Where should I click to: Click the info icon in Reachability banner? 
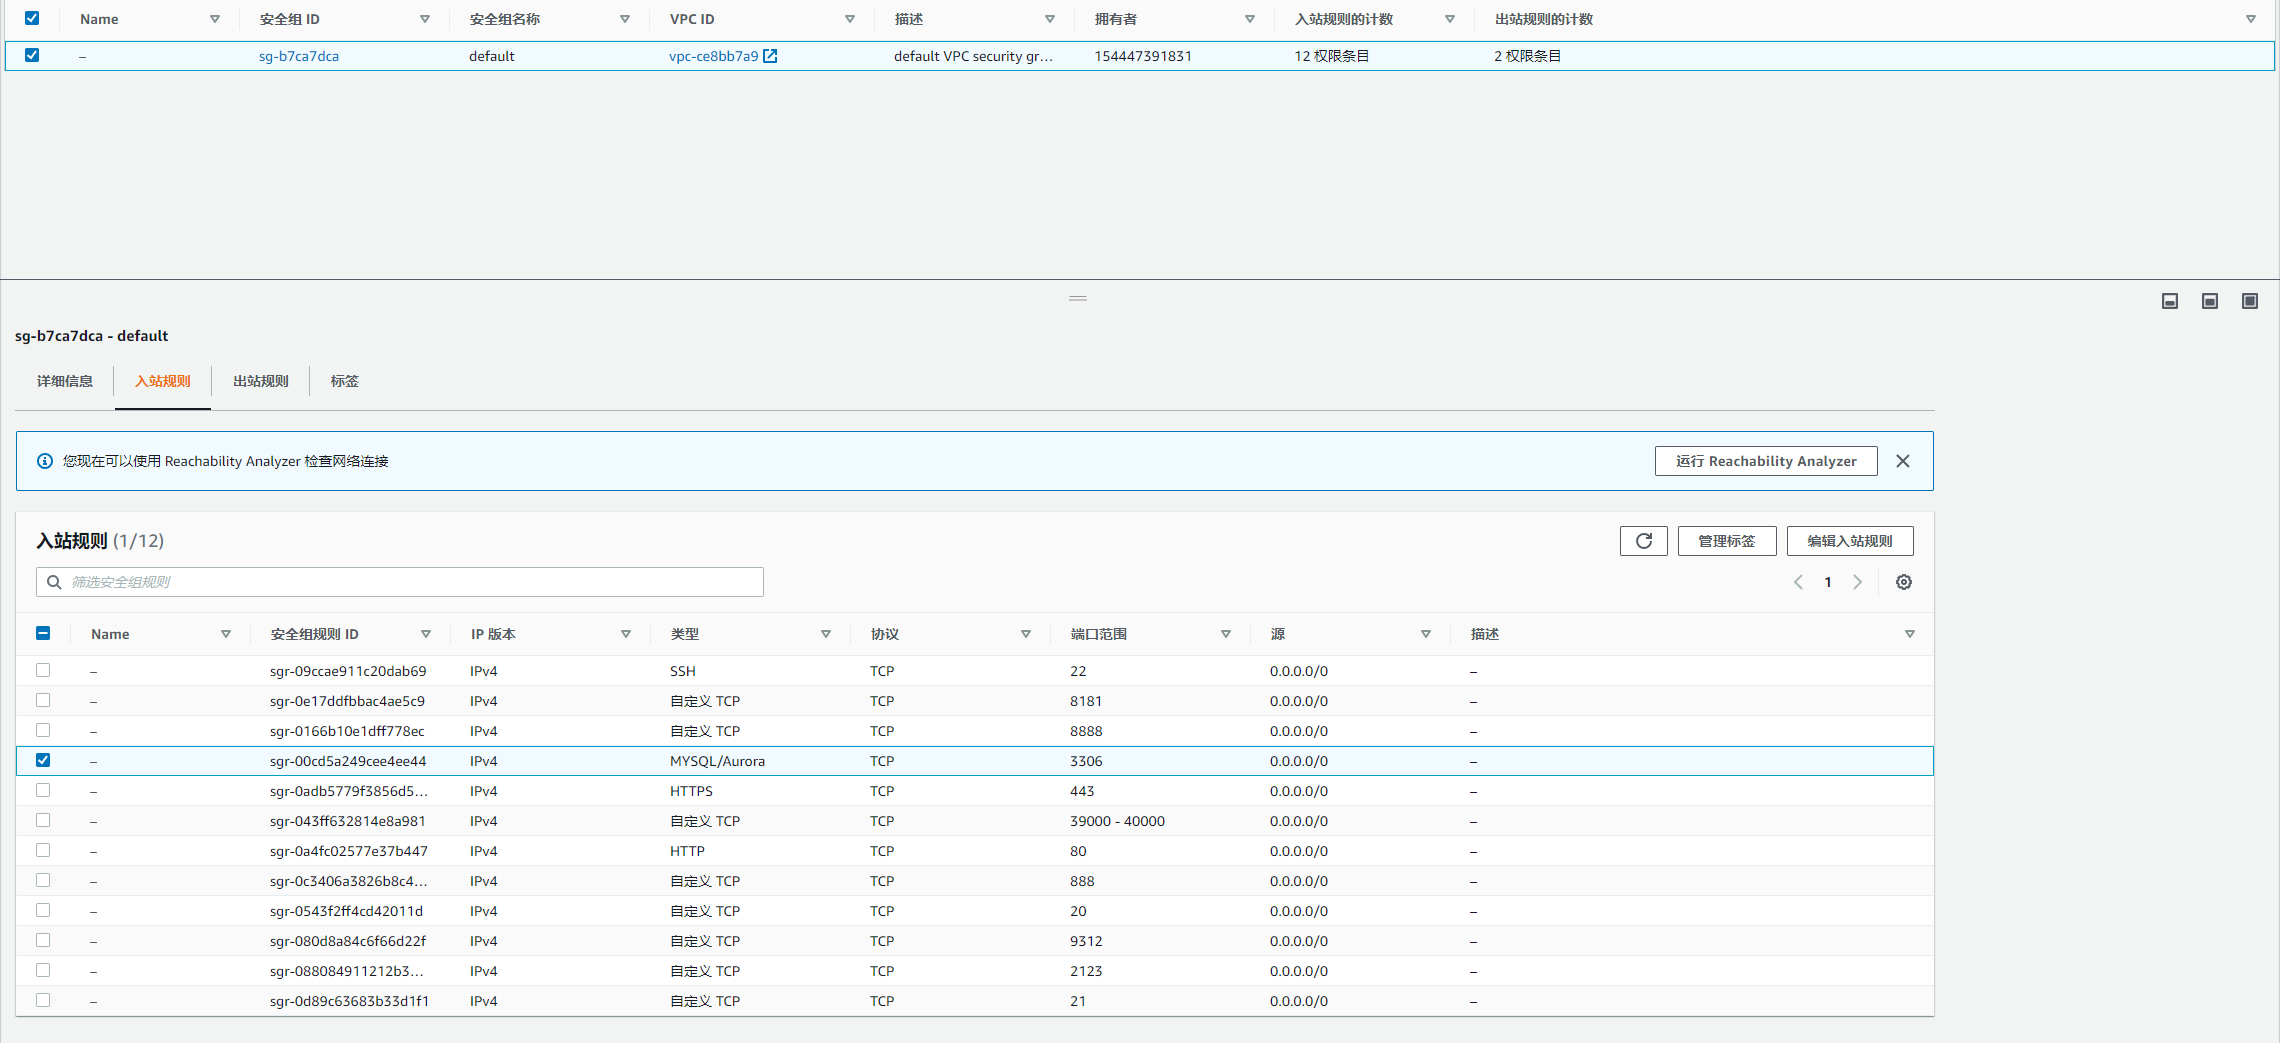[x=45, y=461]
